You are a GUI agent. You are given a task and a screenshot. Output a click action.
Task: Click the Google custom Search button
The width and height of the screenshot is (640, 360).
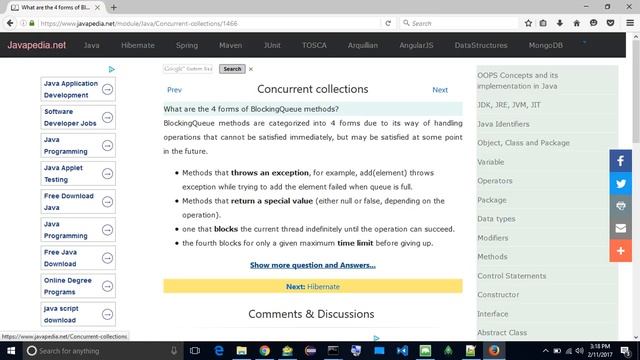point(232,69)
